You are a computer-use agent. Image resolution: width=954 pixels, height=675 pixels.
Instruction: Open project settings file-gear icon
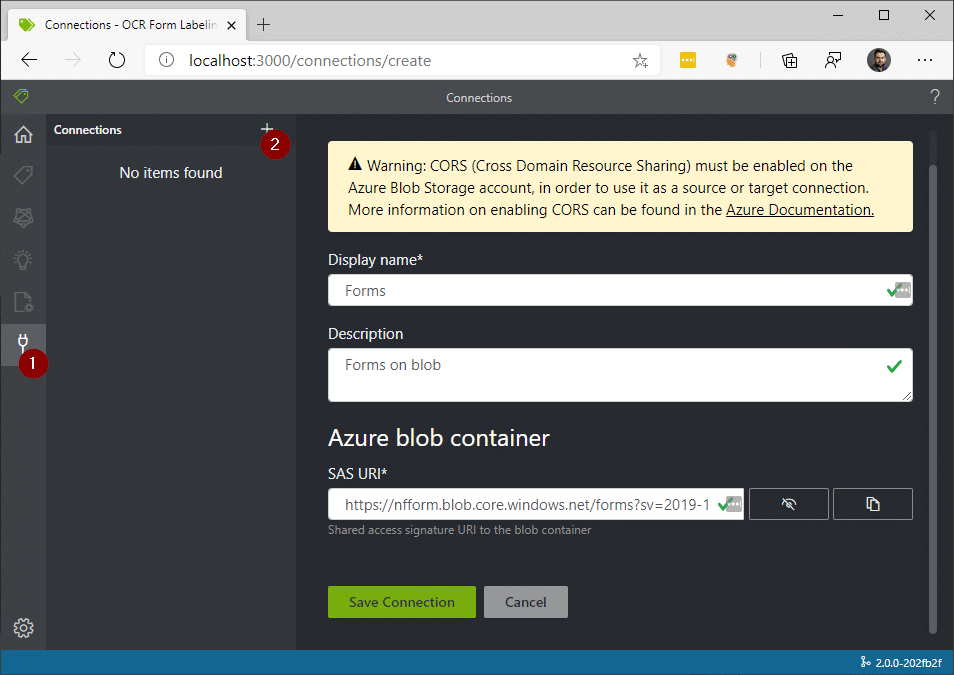pos(23,302)
